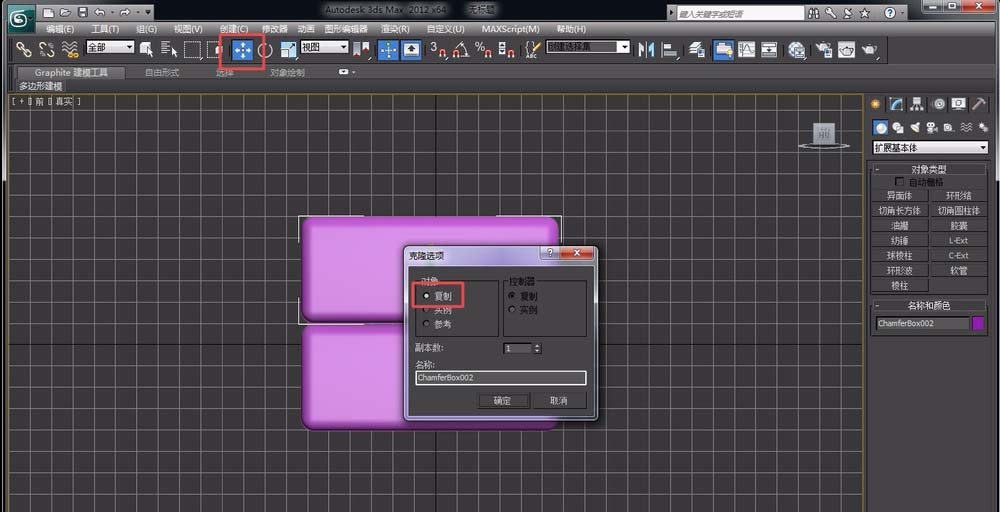Open the 修改器 menu
The width and height of the screenshot is (1000, 512).
[274, 29]
